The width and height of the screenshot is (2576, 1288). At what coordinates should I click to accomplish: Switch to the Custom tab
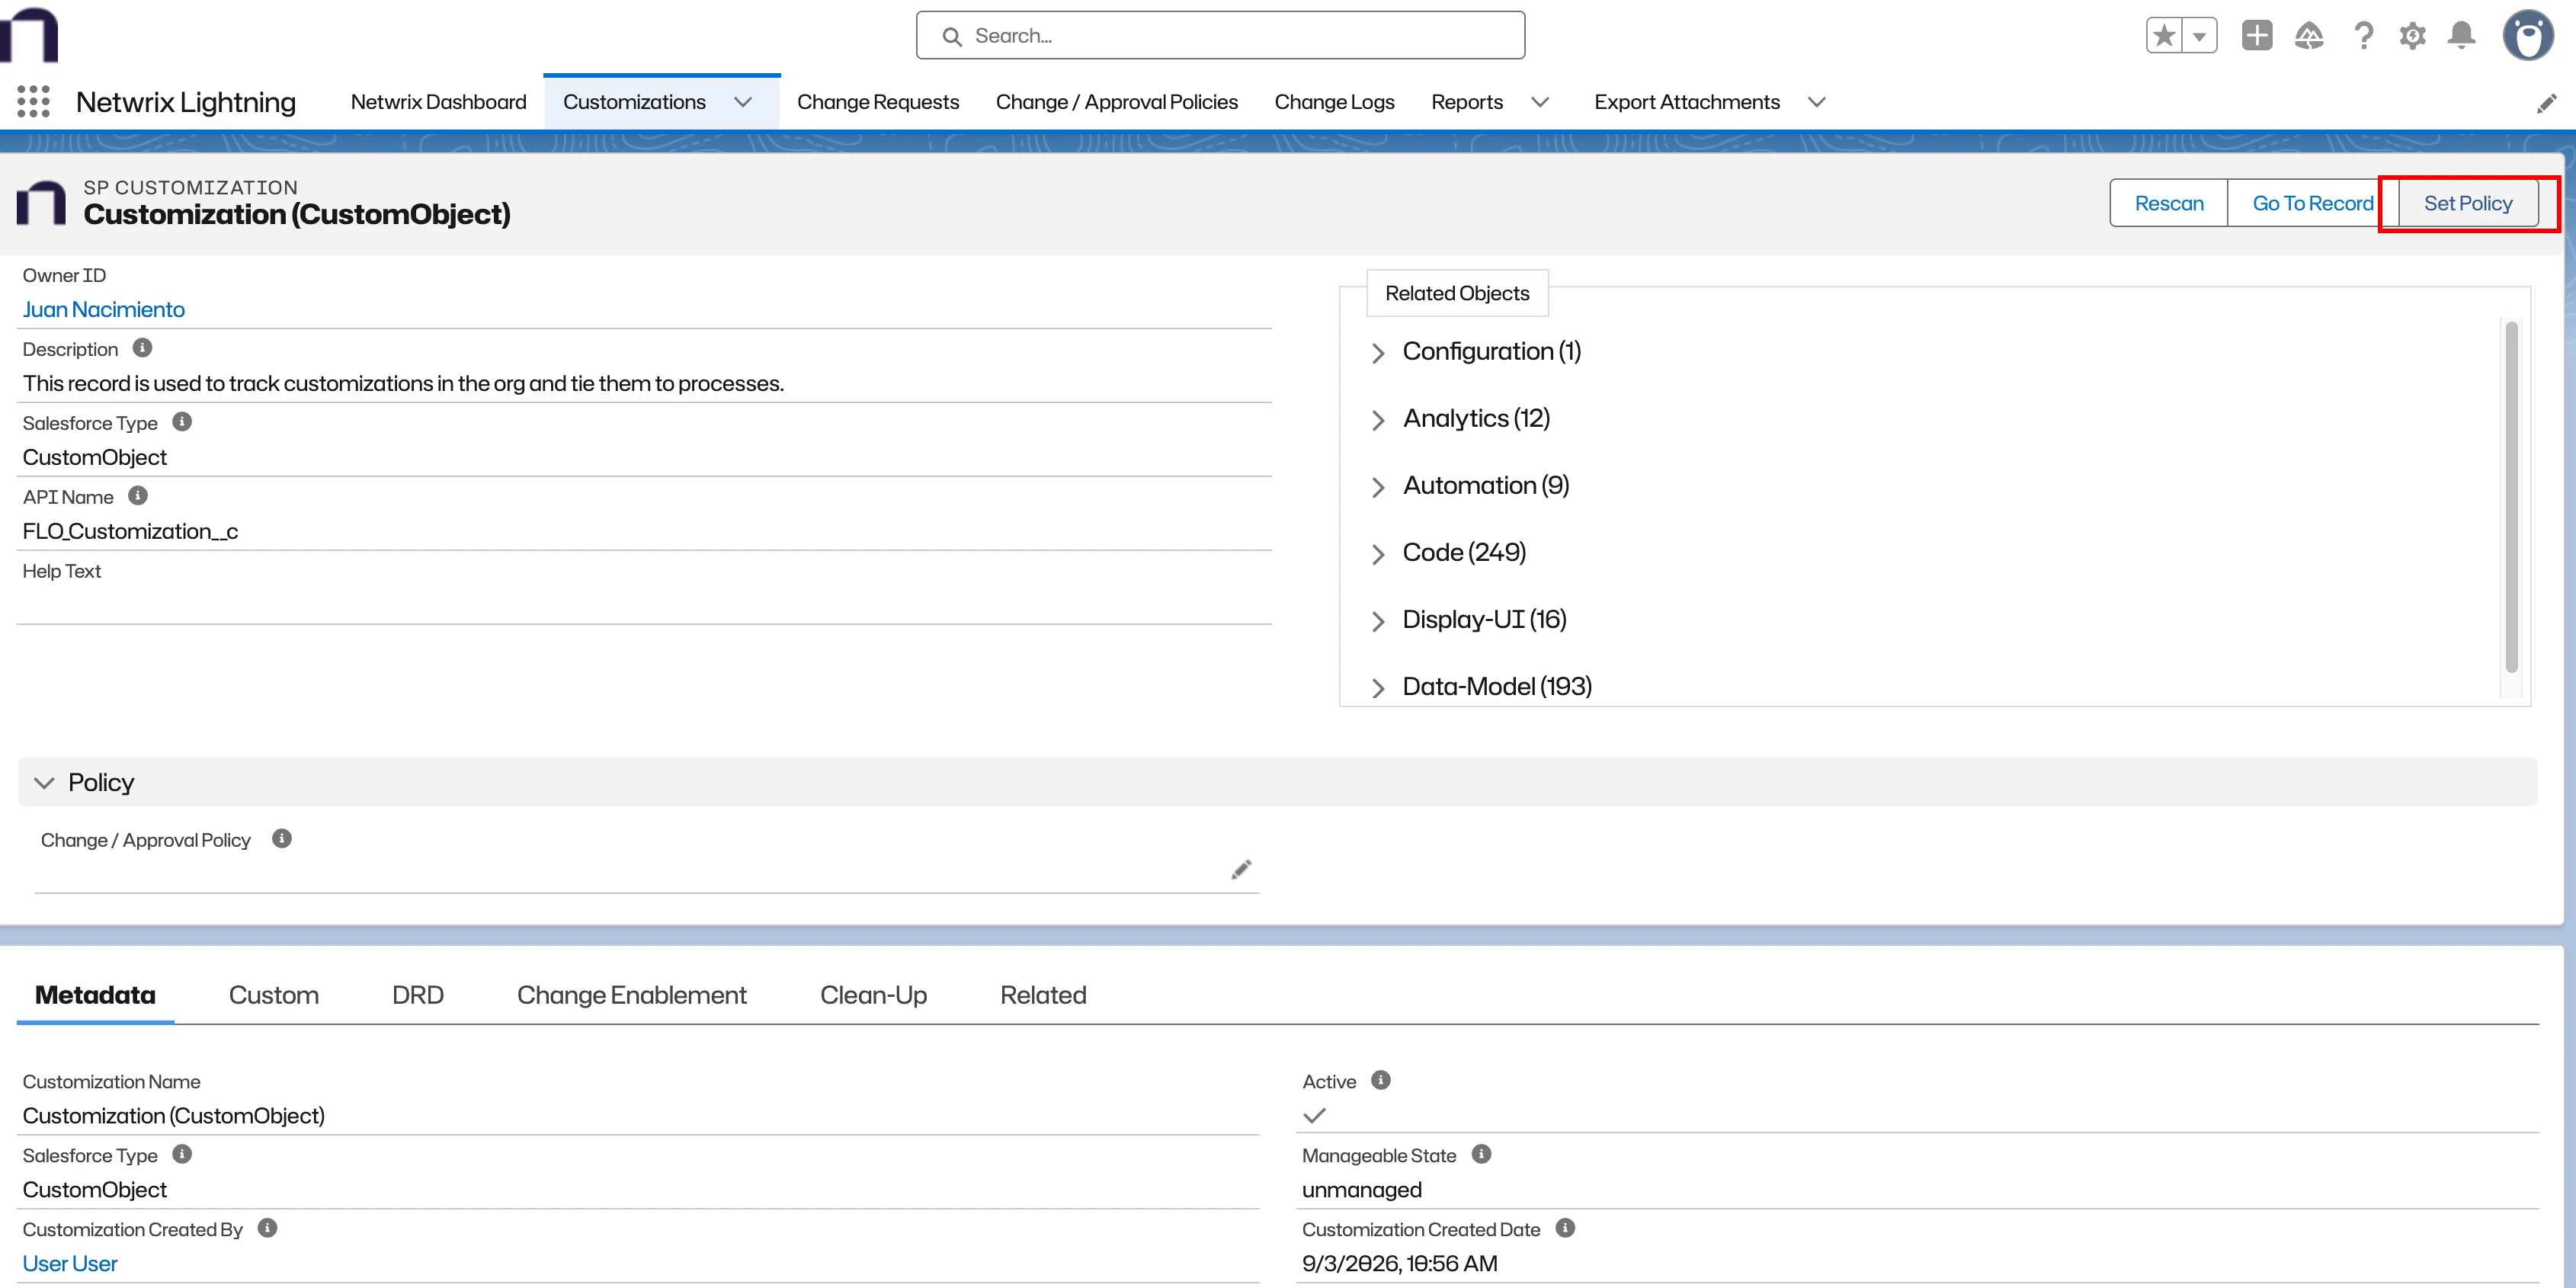point(274,995)
